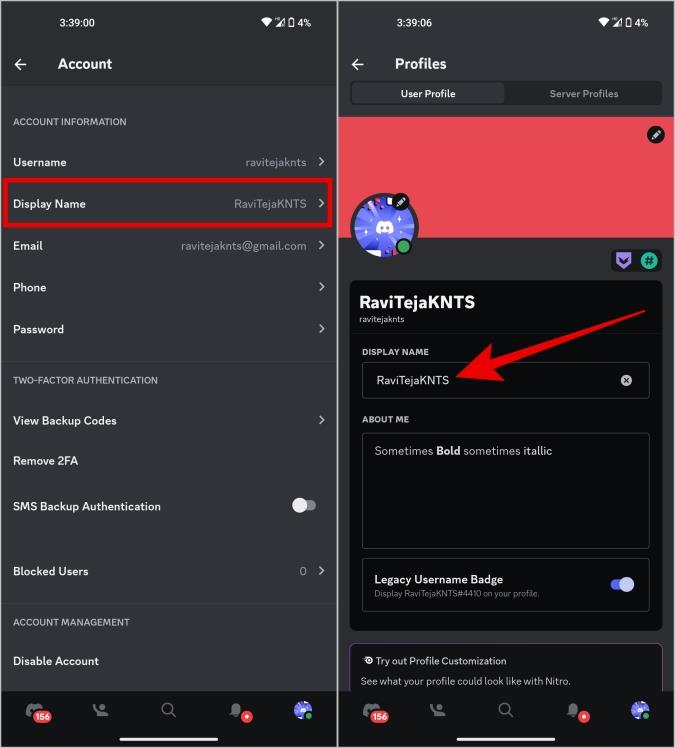
Task: Open Friends tab in Profiles screen bottom bar
Action: 438,710
